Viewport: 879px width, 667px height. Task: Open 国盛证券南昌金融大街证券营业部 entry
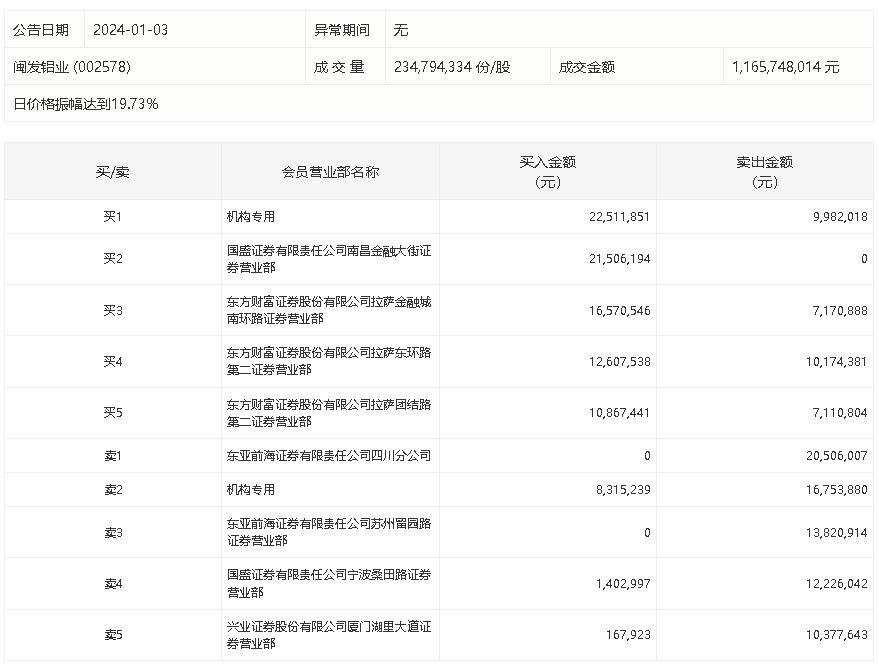[x=328, y=259]
